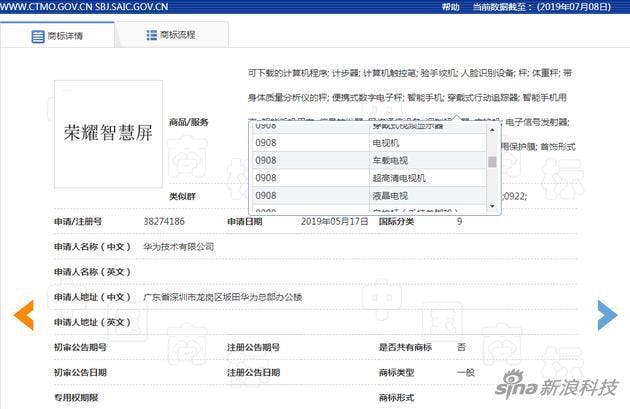Click the 注册公告期号 label
Image resolution: width=630 pixels, height=409 pixels.
pyautogui.click(x=254, y=347)
